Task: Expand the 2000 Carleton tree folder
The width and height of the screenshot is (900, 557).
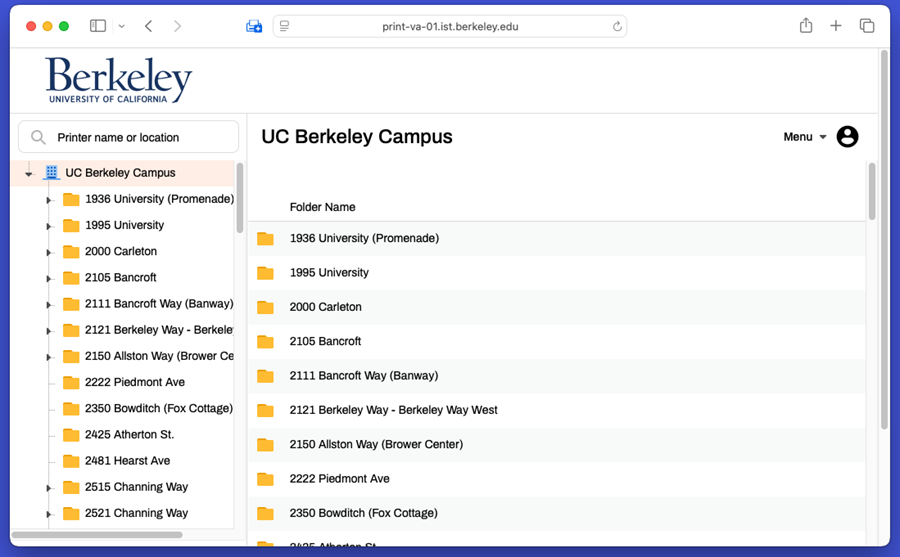Action: pyautogui.click(x=48, y=252)
